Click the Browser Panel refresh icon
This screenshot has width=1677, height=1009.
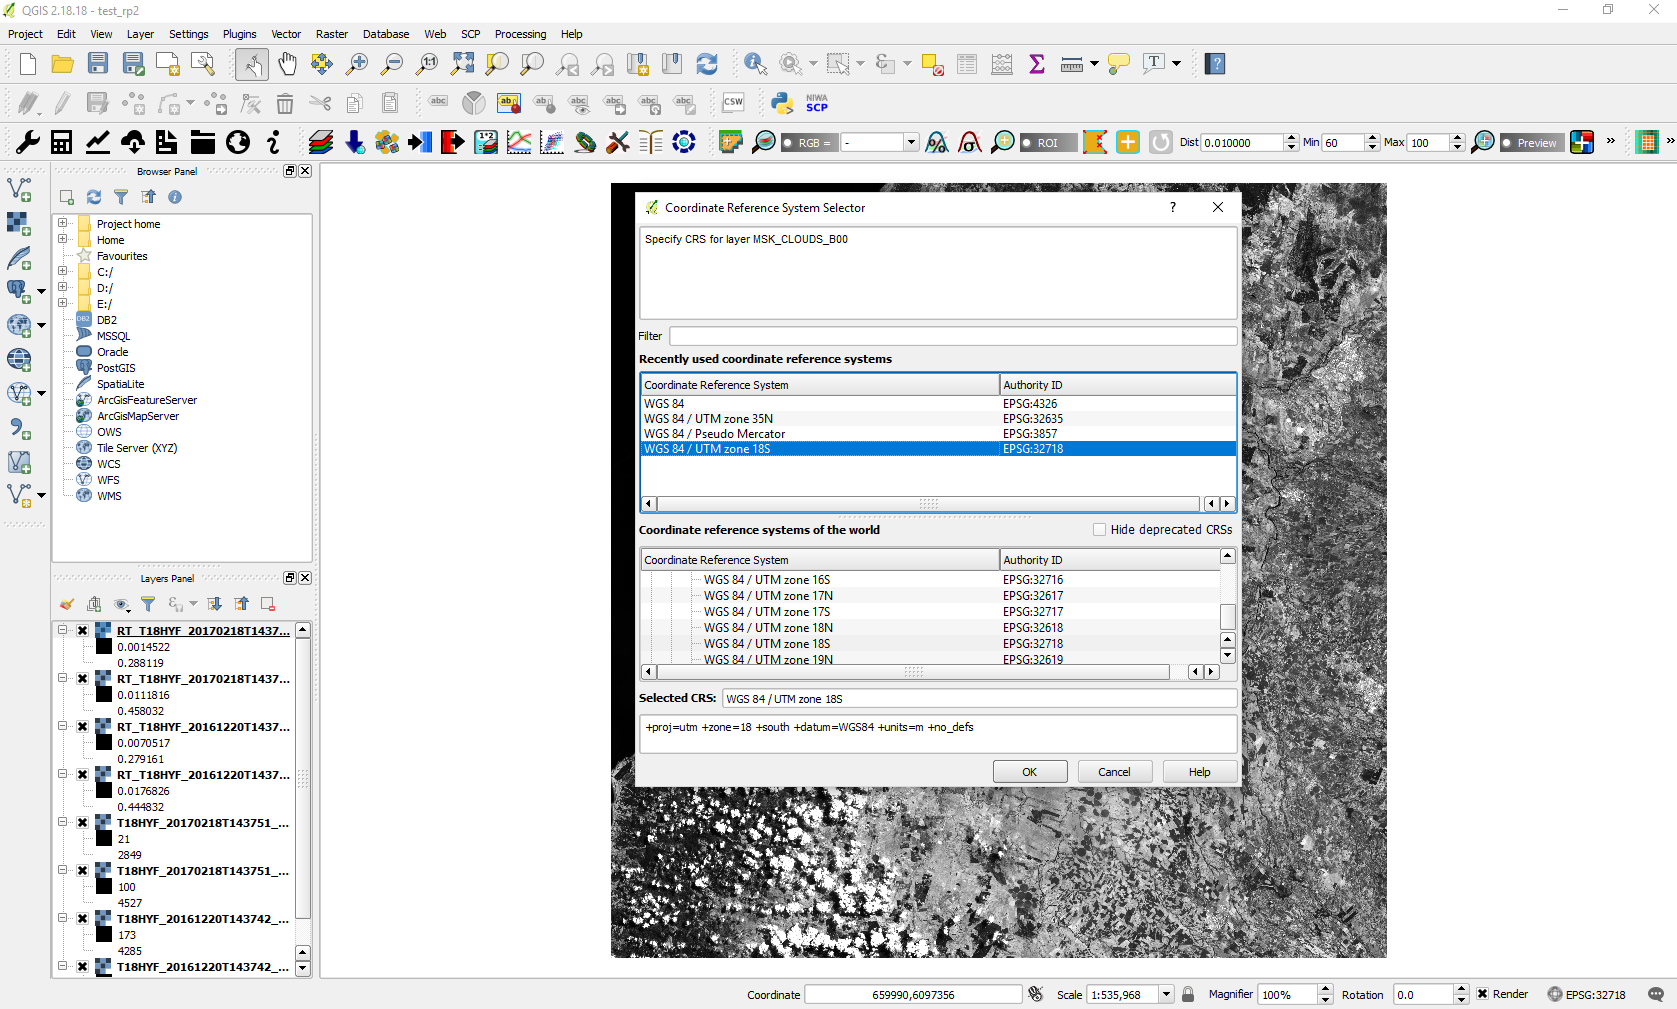pos(94,197)
